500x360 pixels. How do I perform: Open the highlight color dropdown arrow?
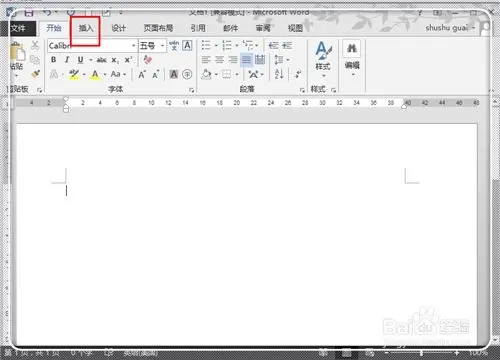(84, 75)
